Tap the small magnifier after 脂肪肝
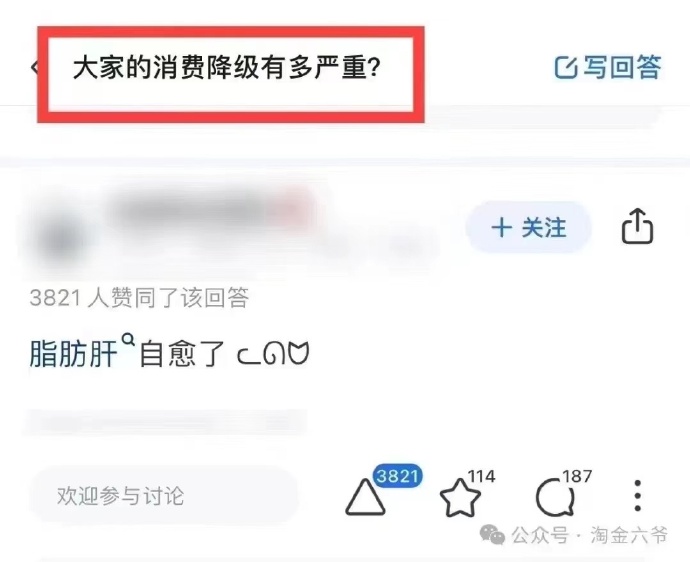690x562 pixels. tap(128, 340)
